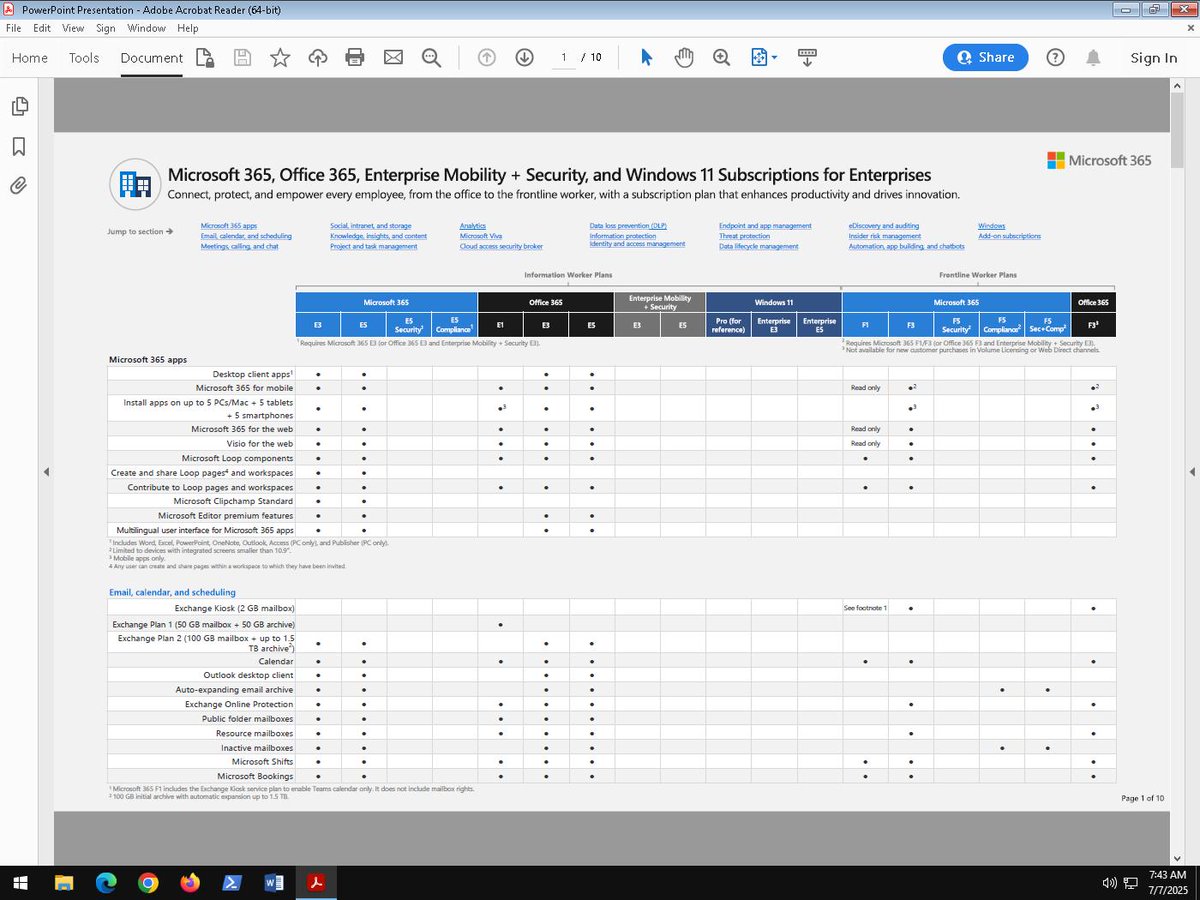Image resolution: width=1200 pixels, height=900 pixels.
Task: Click the Share button
Action: click(985, 57)
